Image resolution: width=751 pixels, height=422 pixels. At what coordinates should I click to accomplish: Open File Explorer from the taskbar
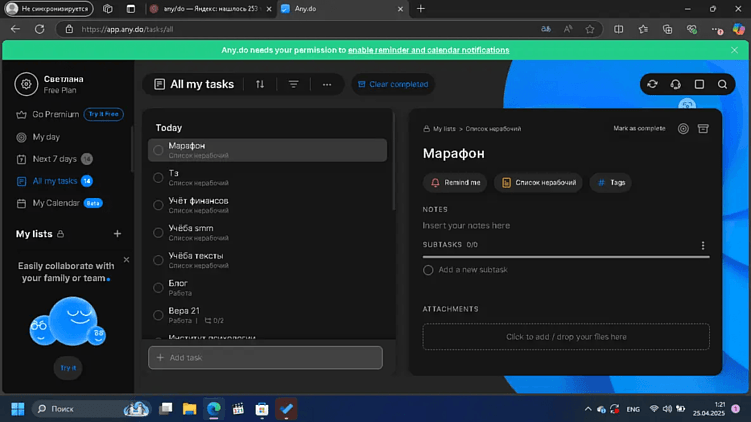(x=190, y=409)
